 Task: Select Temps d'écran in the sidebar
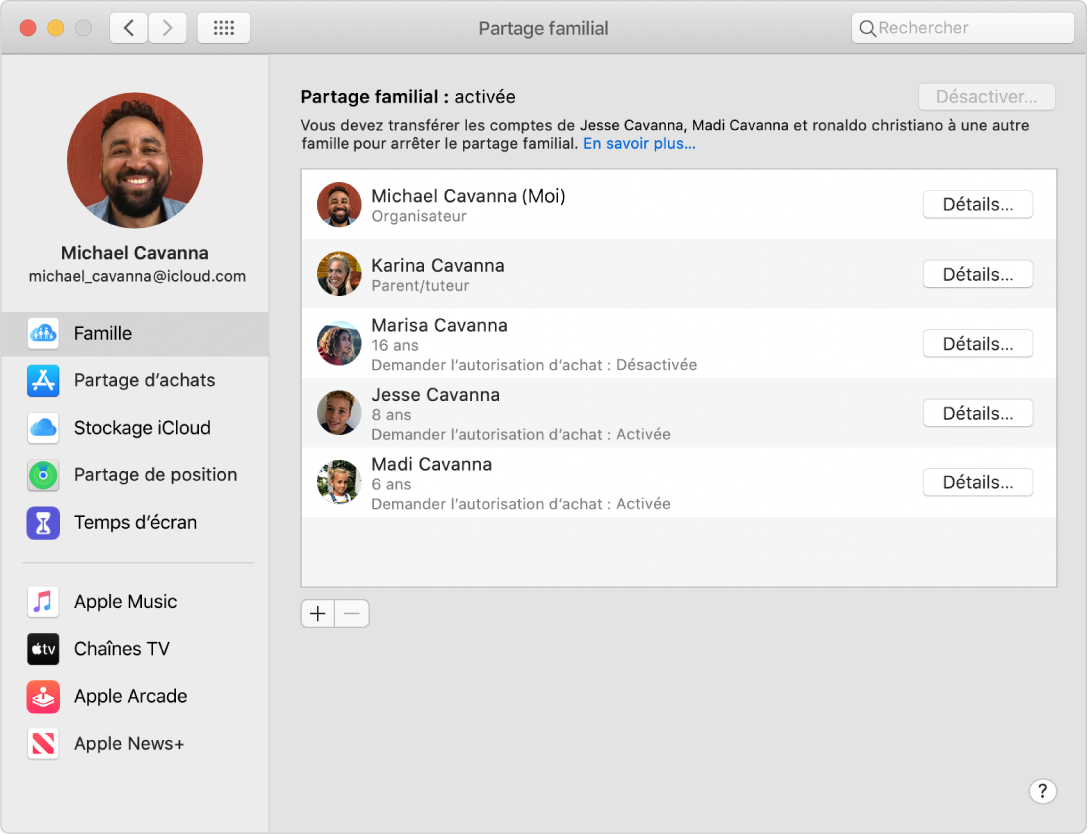coord(135,523)
